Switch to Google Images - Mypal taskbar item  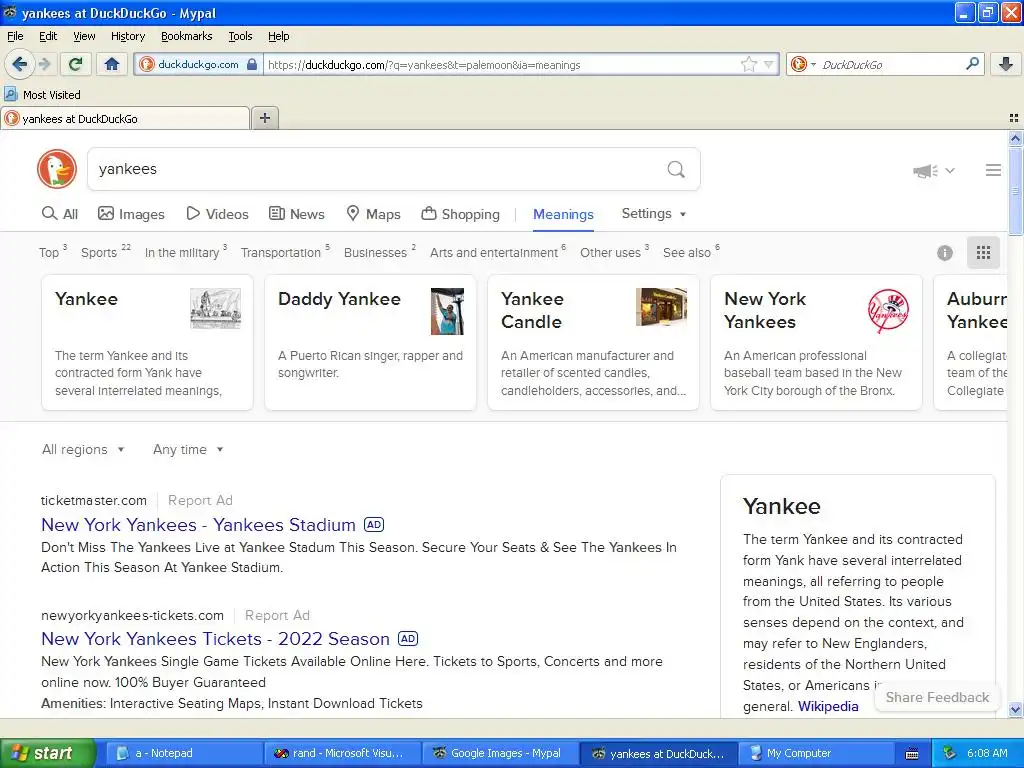[x=500, y=753]
